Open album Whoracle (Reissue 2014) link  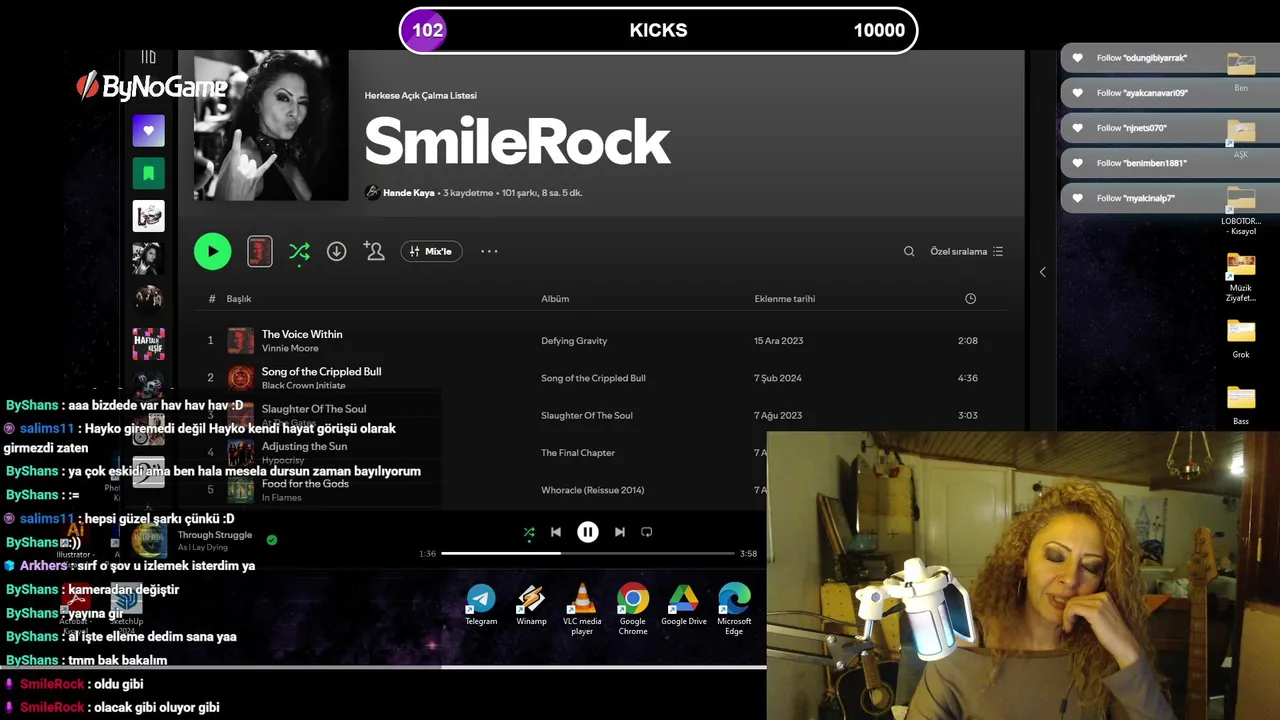pos(593,490)
